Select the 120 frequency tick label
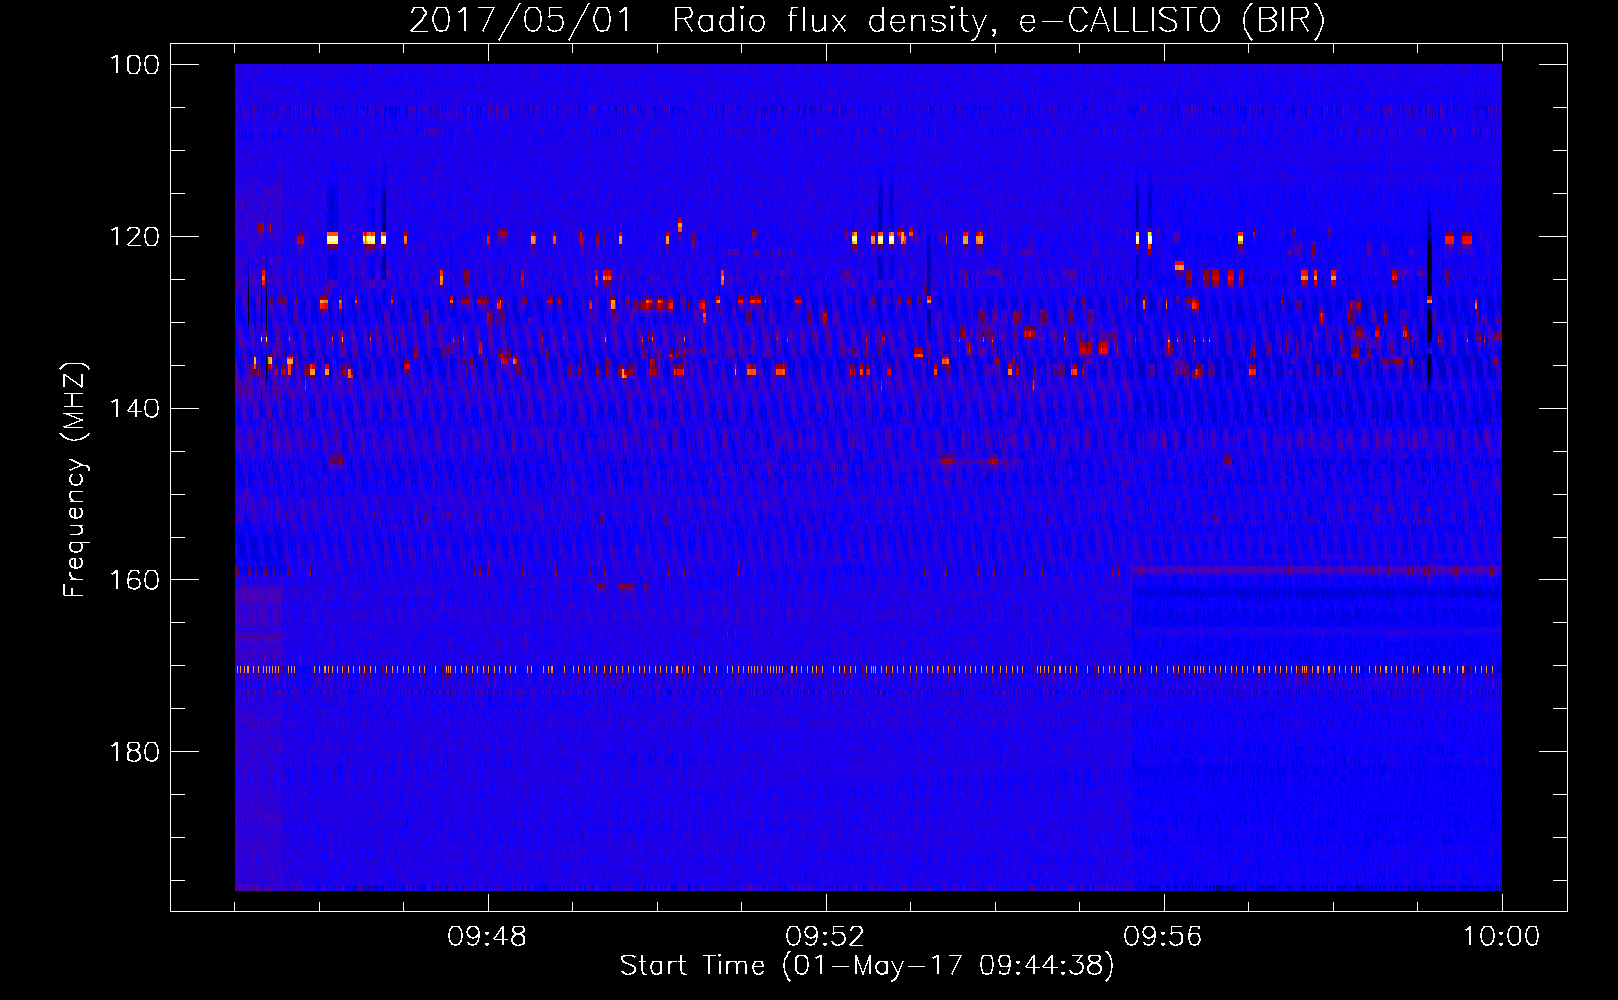This screenshot has height=1000, width=1618. click(136, 237)
